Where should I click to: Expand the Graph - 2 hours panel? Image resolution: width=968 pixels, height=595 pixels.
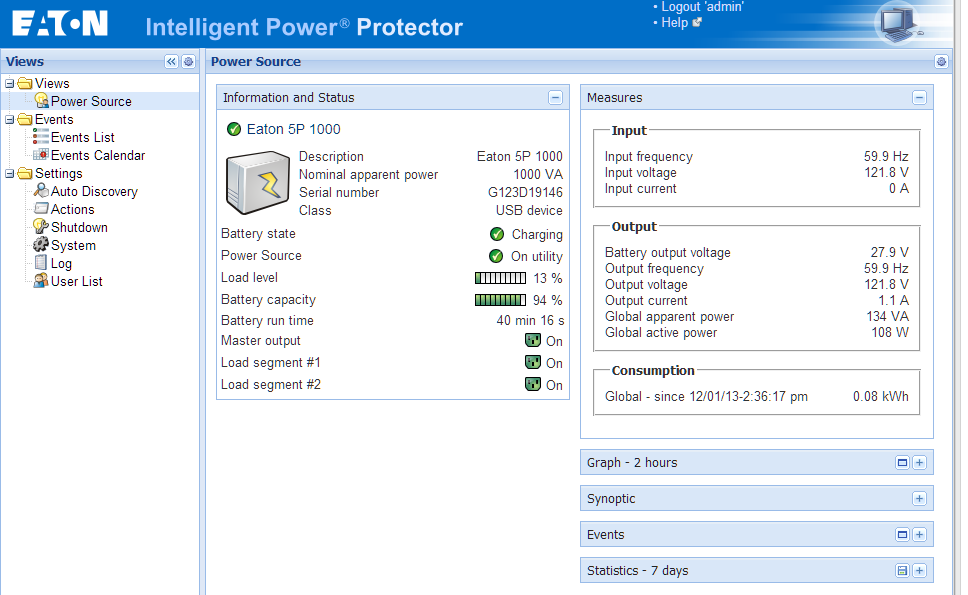coord(919,462)
